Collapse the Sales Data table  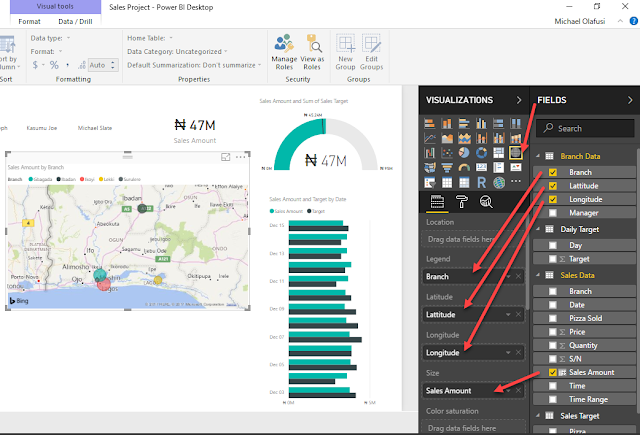tap(538, 275)
